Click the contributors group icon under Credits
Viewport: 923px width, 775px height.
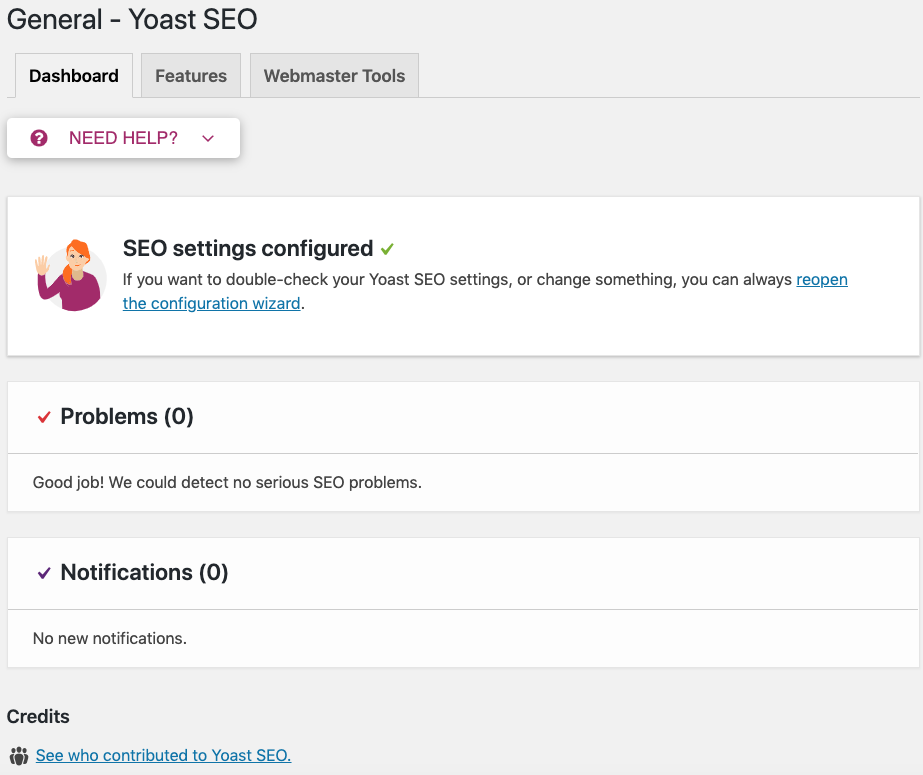(x=19, y=756)
